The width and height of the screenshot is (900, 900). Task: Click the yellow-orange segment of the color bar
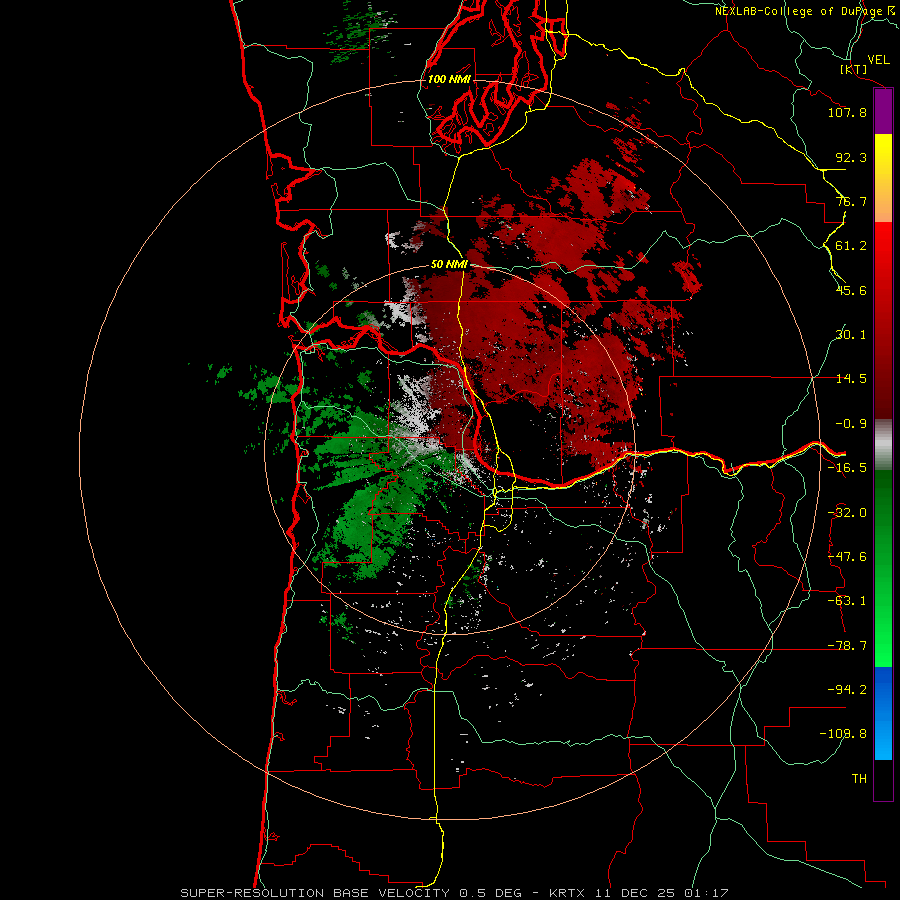tap(883, 178)
